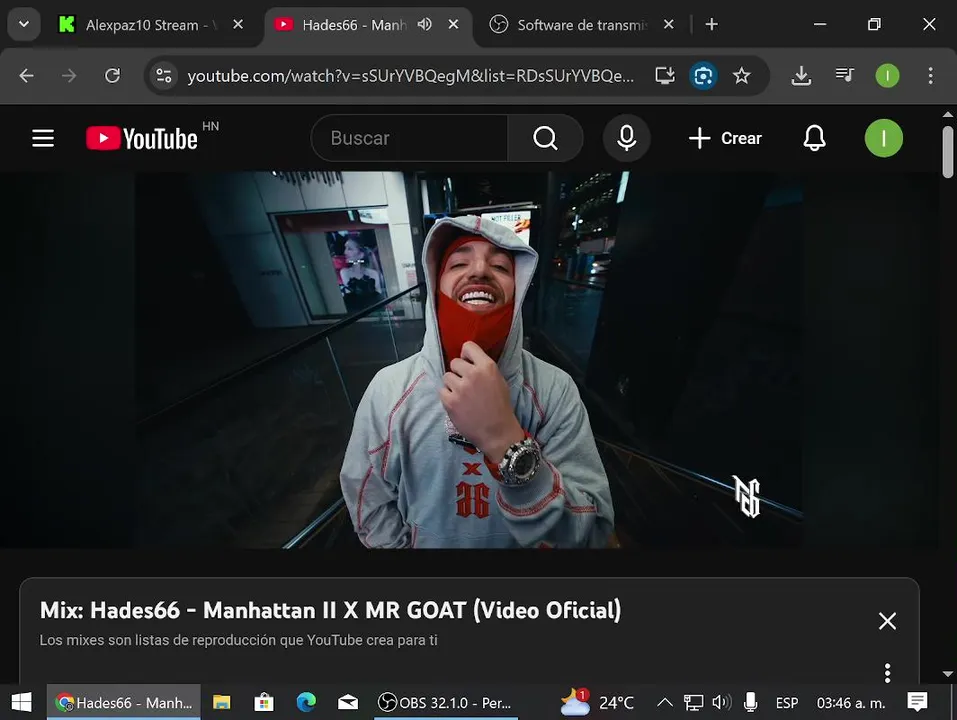Click the page vertical scrollbar thumb
This screenshot has width=957, height=720.
947,151
